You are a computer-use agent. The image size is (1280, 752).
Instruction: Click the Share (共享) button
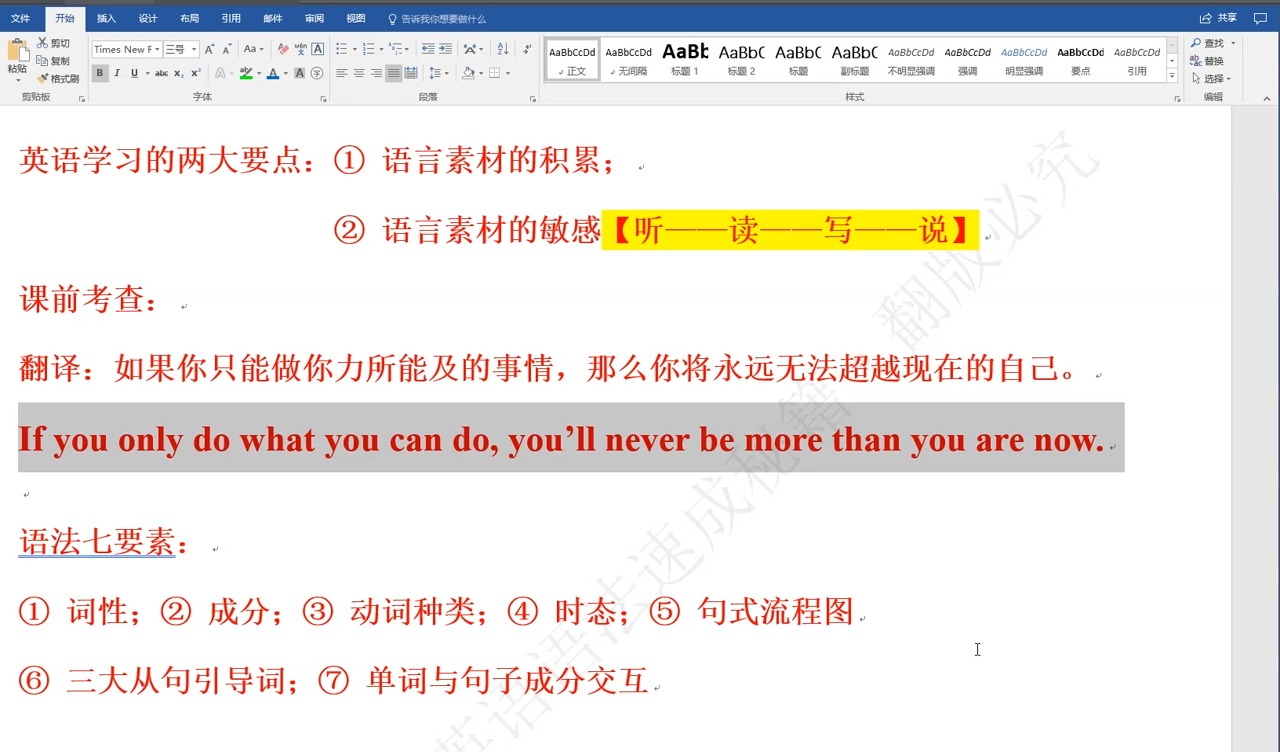(x=1219, y=18)
